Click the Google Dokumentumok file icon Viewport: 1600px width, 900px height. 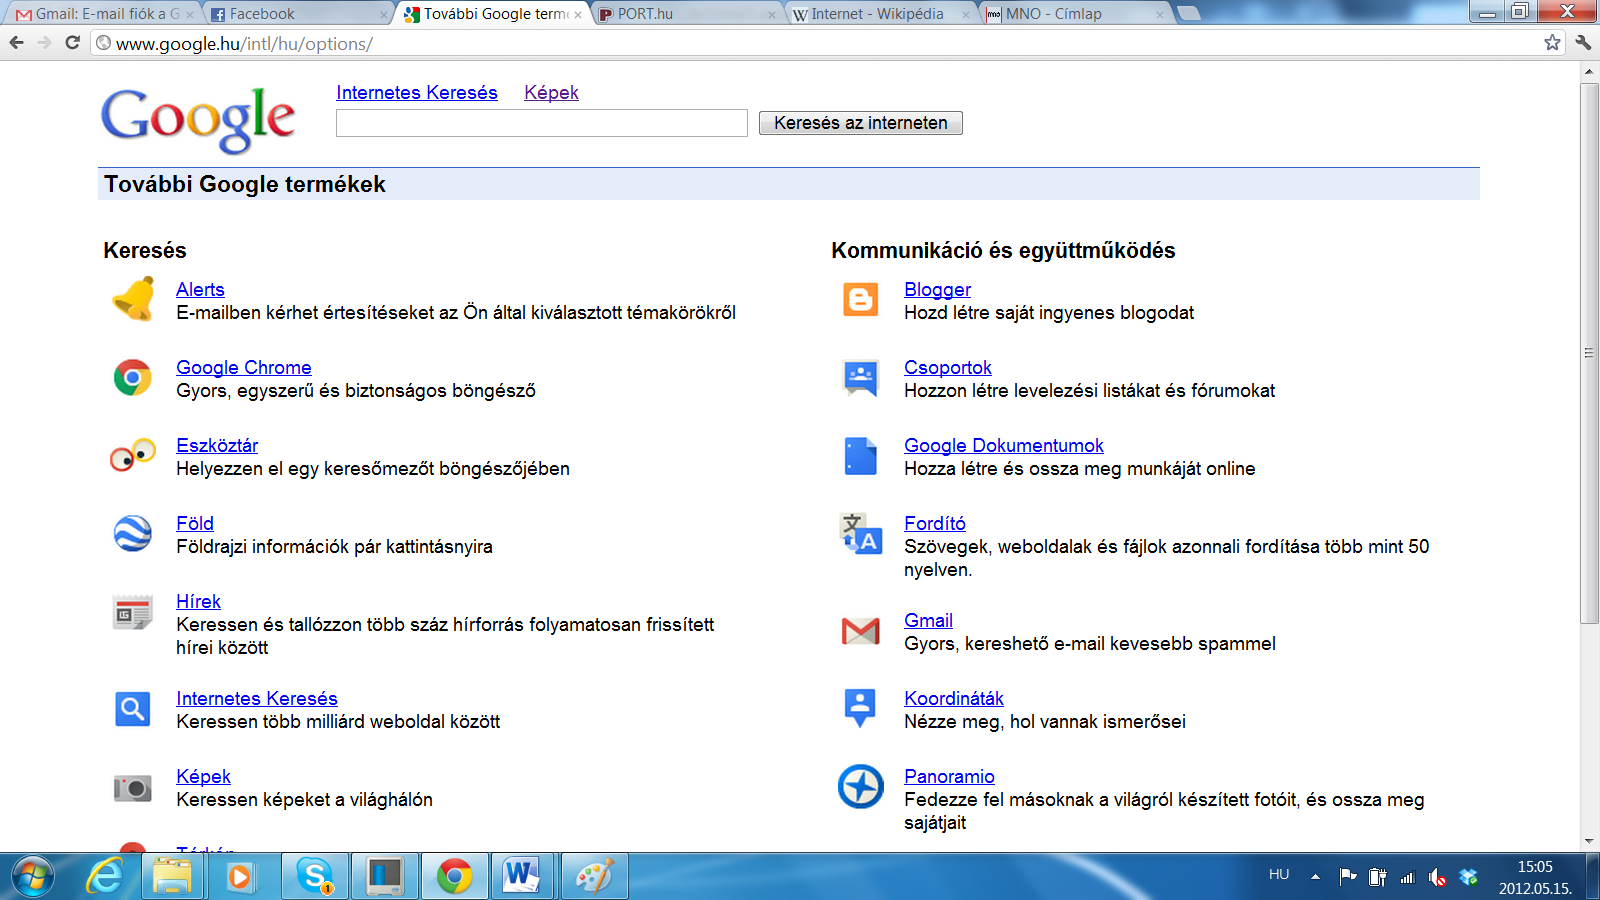click(x=860, y=455)
